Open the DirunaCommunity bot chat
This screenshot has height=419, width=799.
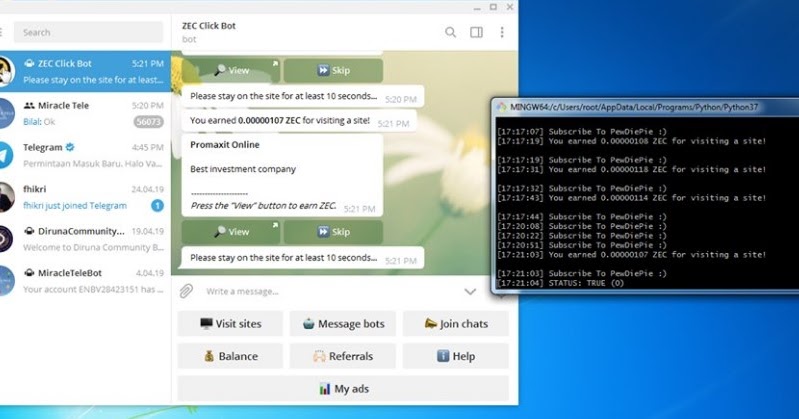coord(85,239)
